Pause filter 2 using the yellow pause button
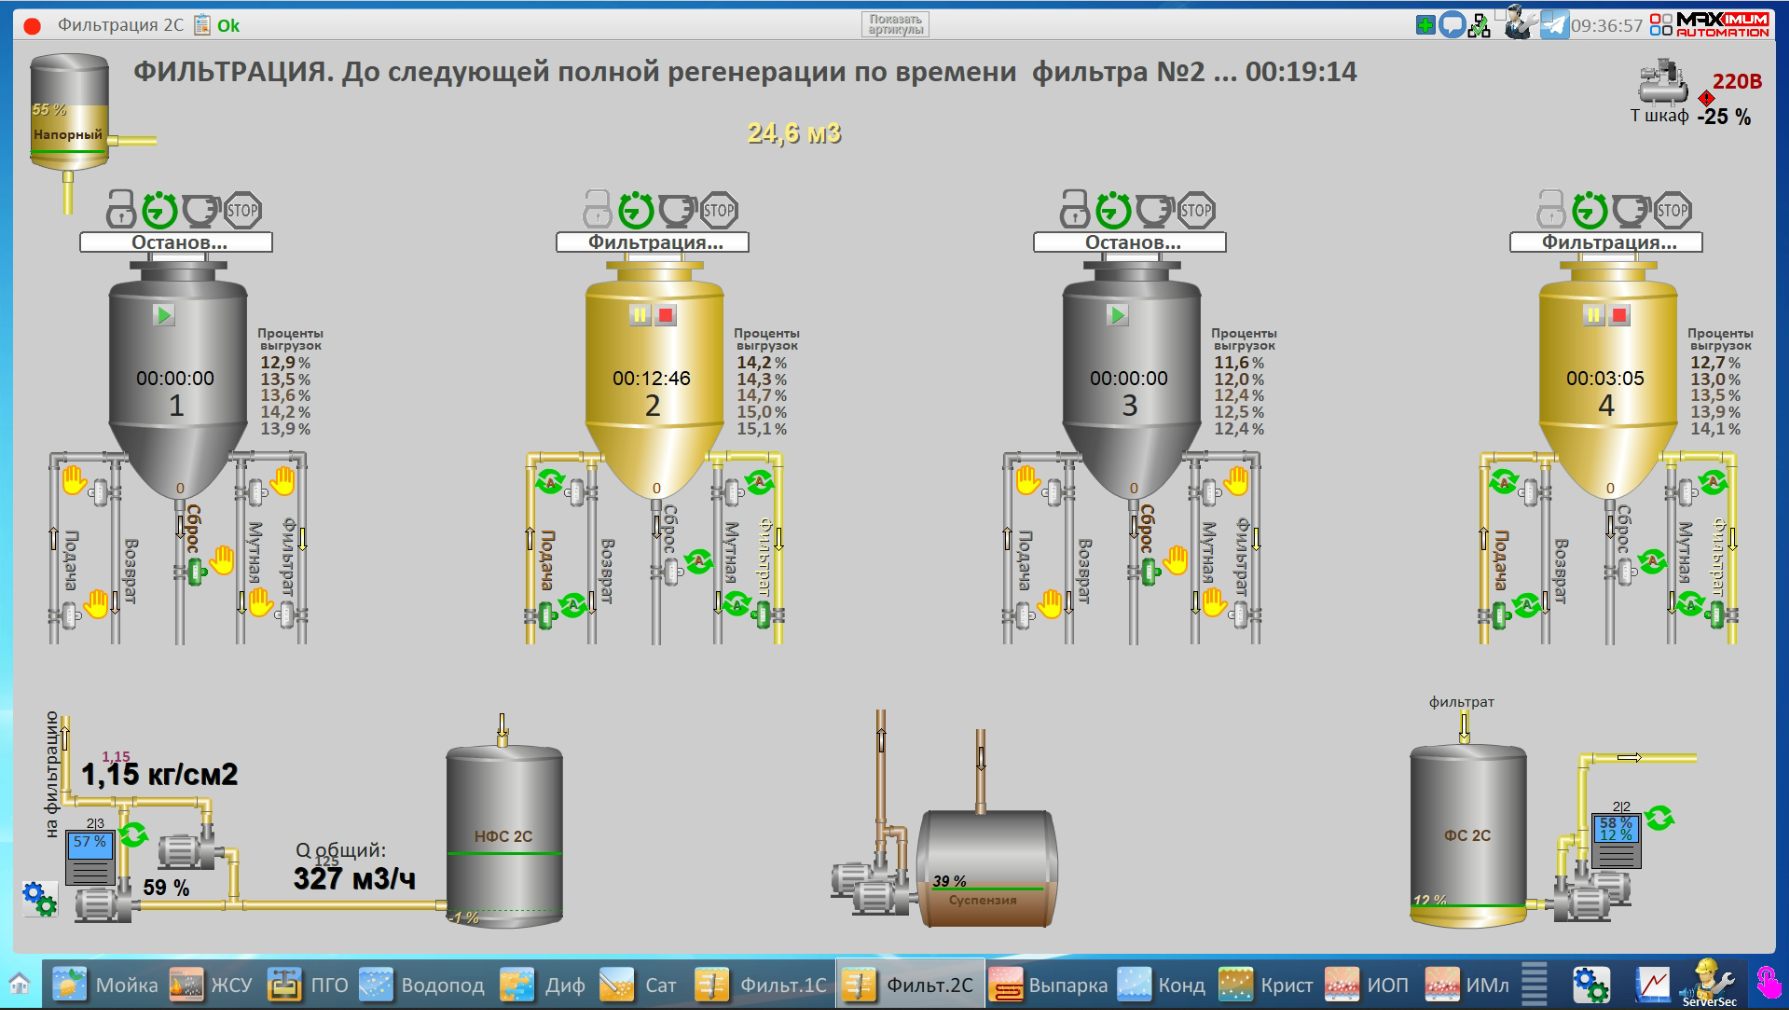This screenshot has height=1010, width=1789. click(640, 315)
